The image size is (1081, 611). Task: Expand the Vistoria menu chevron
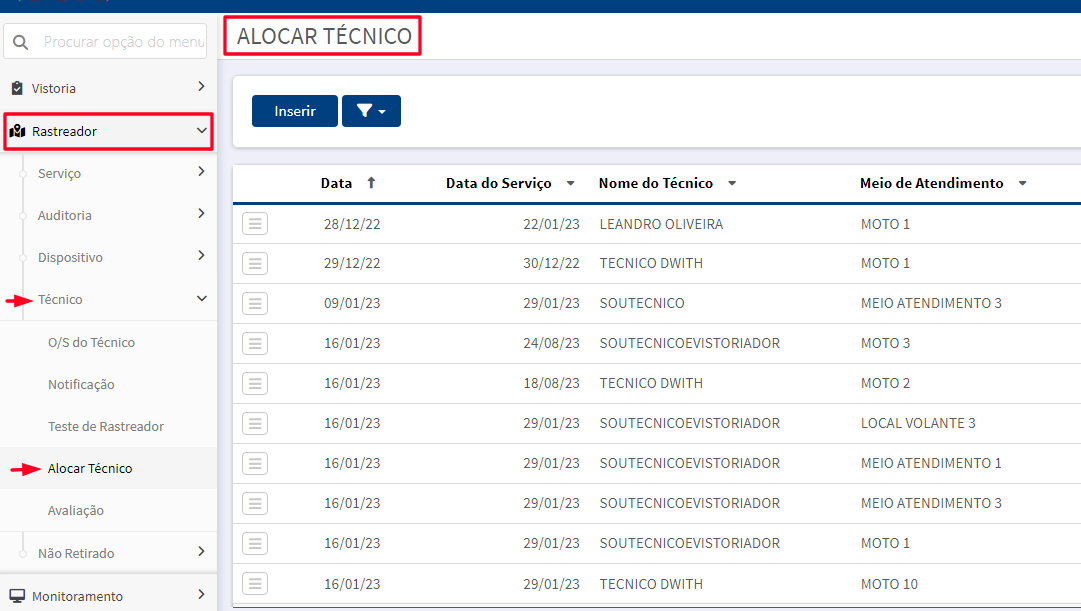tap(201, 86)
